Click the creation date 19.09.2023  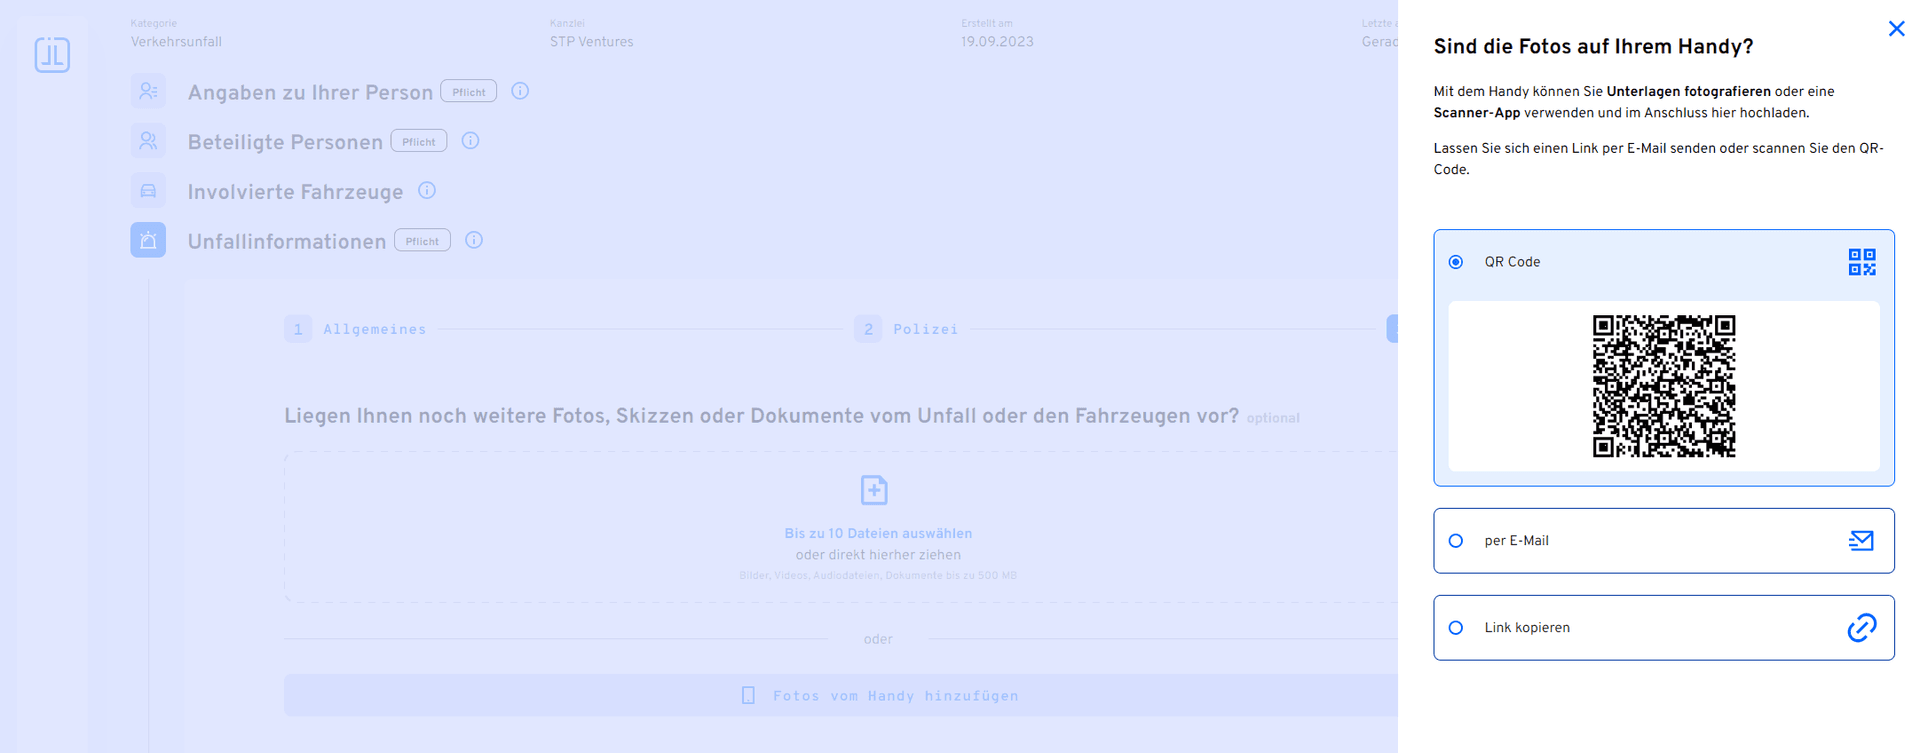[x=997, y=42]
